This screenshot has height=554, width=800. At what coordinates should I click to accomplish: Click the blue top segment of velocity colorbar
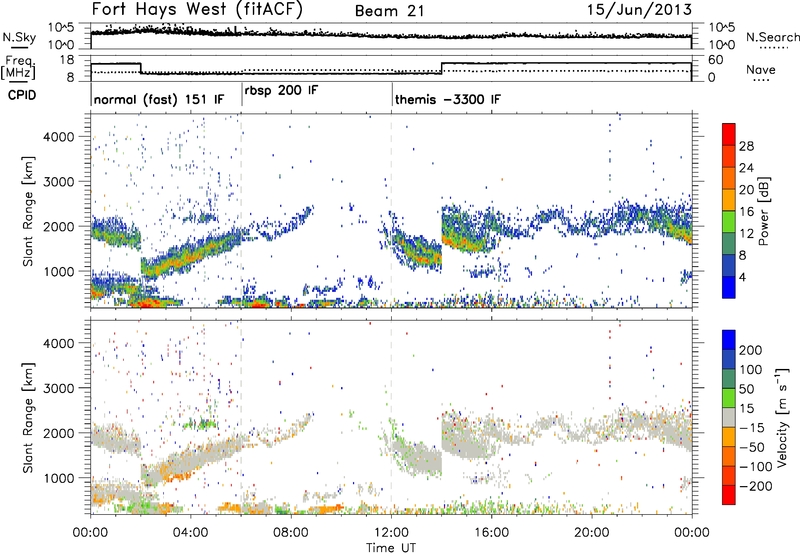click(x=729, y=340)
